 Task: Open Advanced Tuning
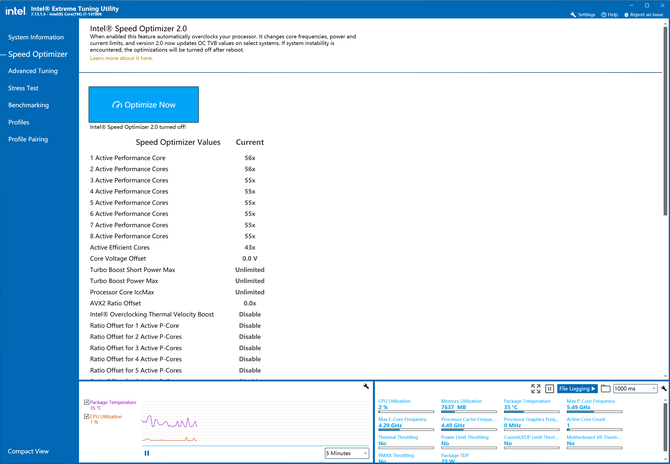coord(33,71)
